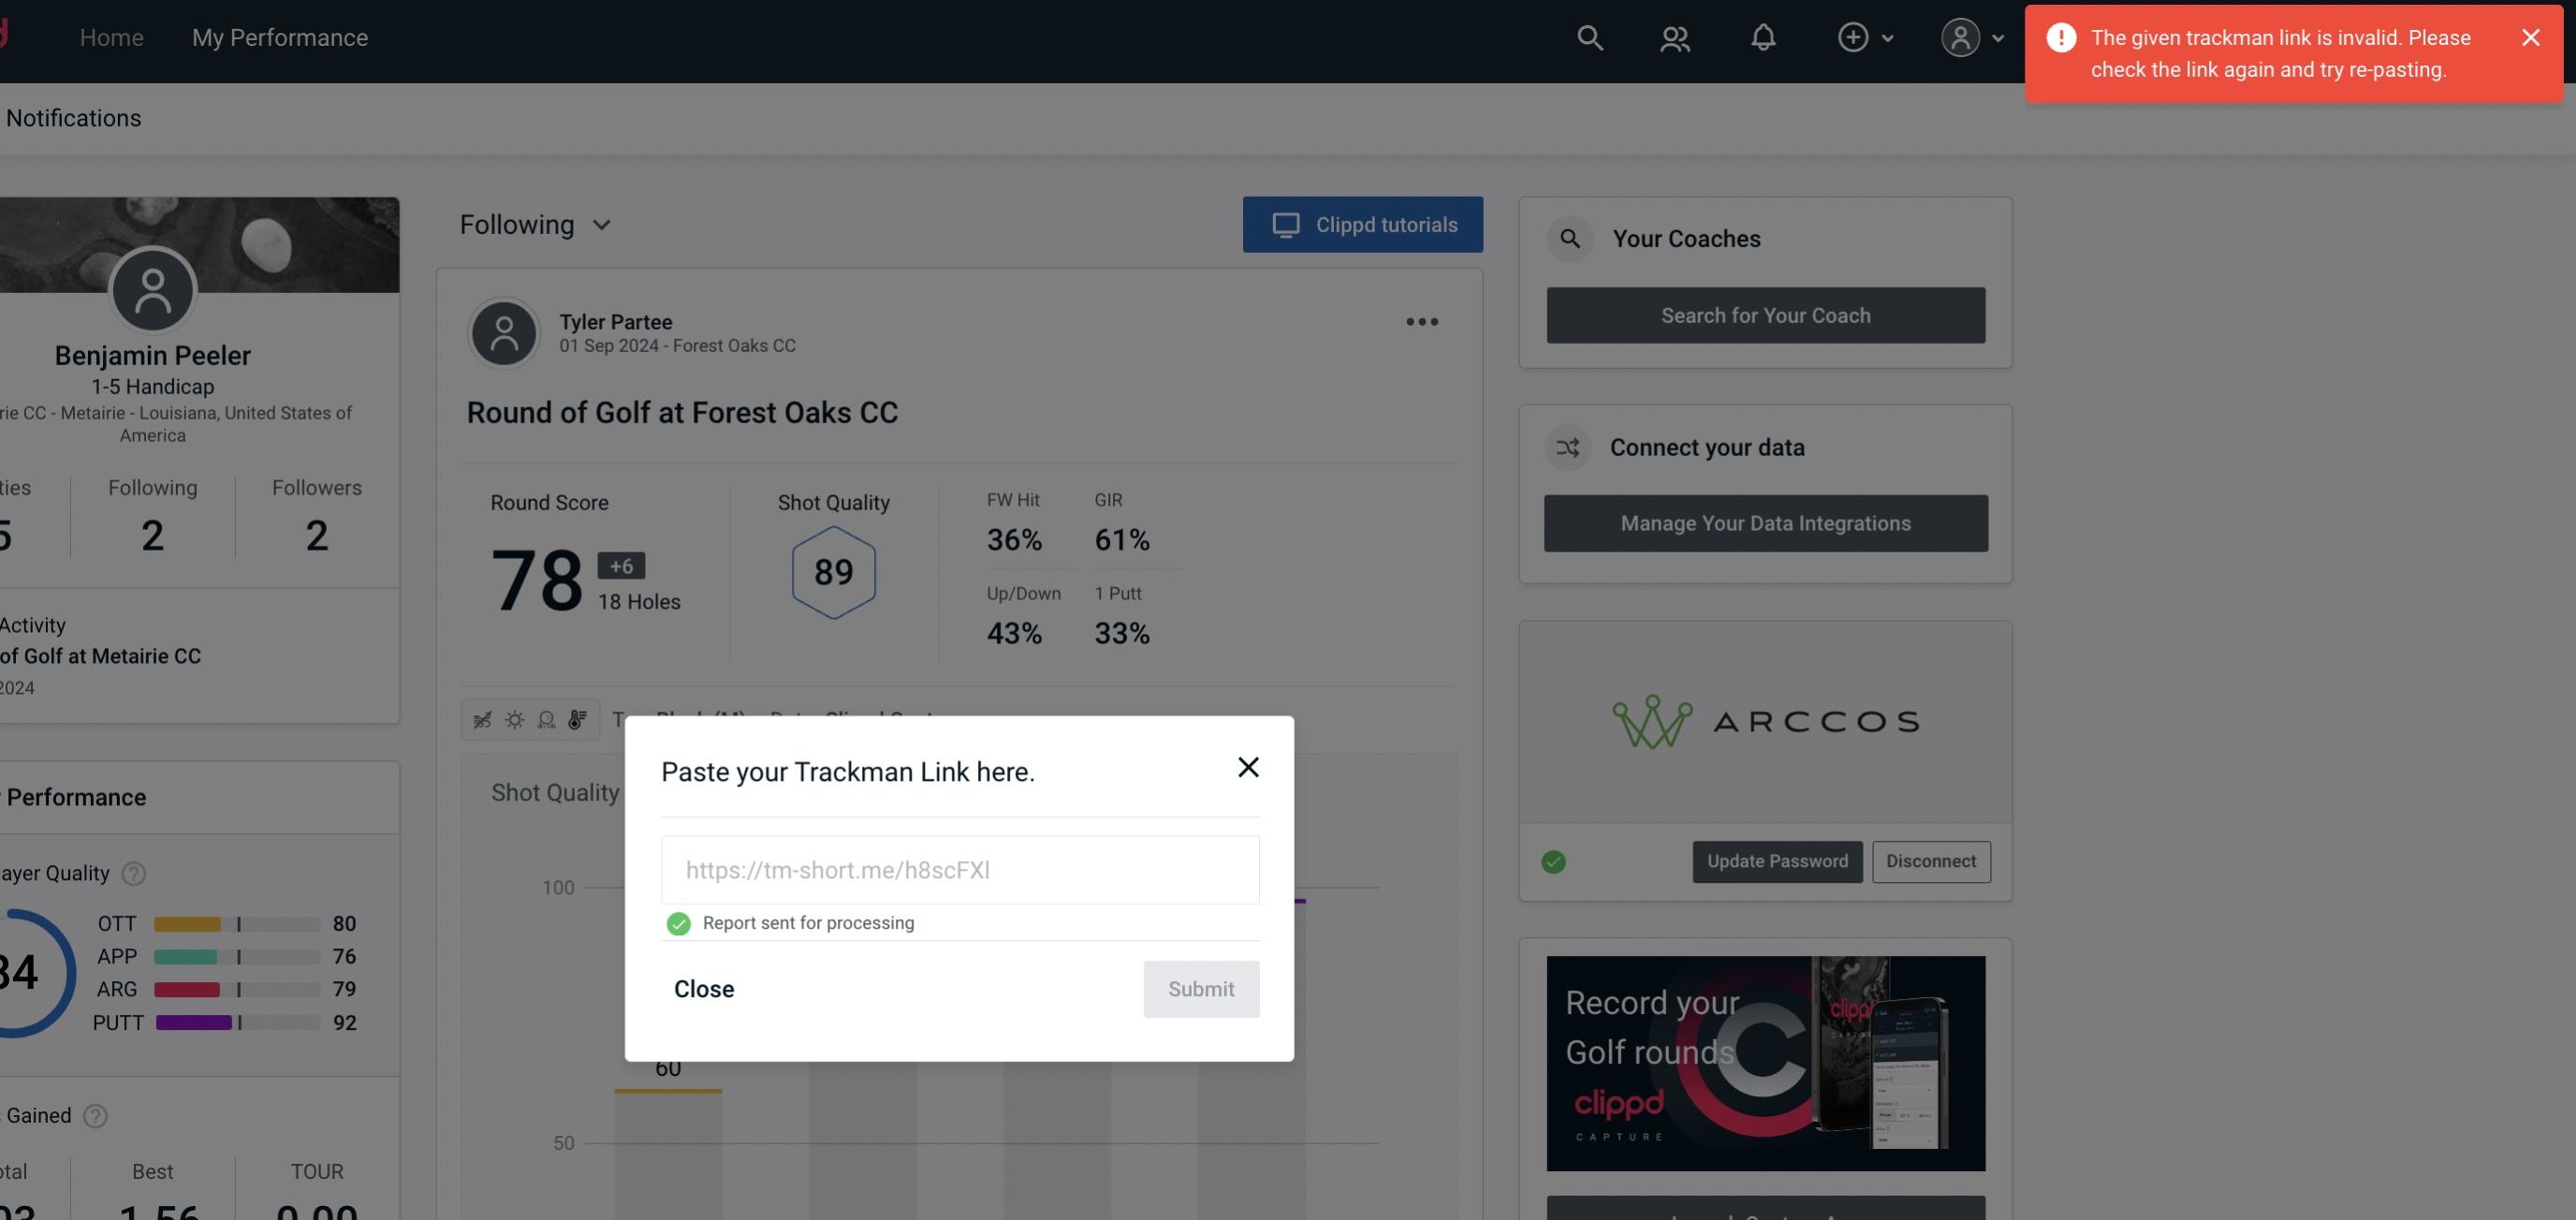2576x1220 pixels.
Task: Expand the user profile dropdown in header
Action: [1969, 37]
